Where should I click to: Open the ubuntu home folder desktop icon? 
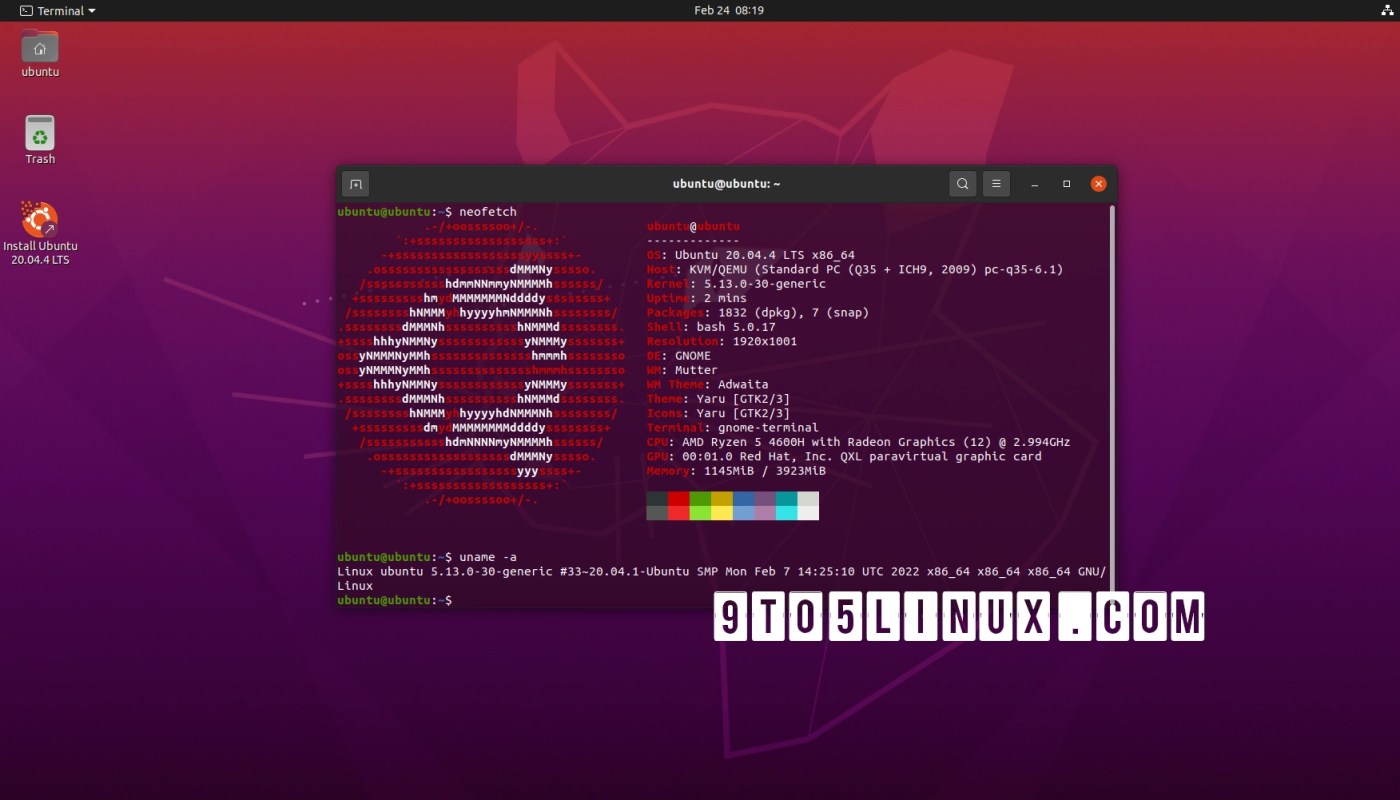tap(40, 54)
